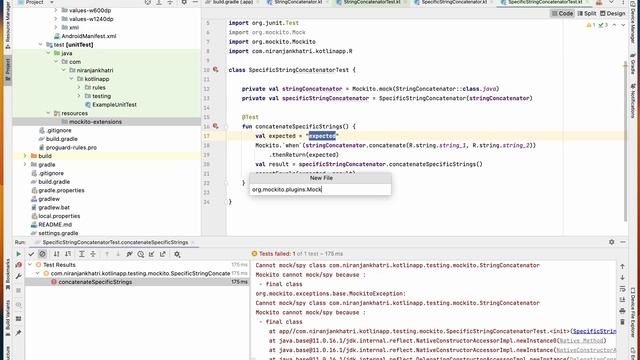Expand values-w1240dp folder
640x360 pixels.
(56, 19)
